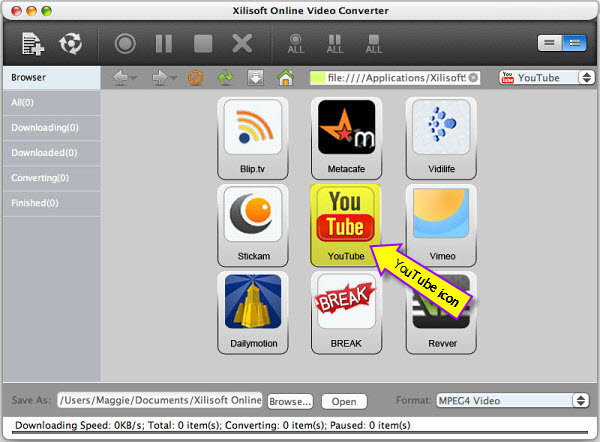Open the Revver site tile
600x442 pixels.
(x=441, y=313)
